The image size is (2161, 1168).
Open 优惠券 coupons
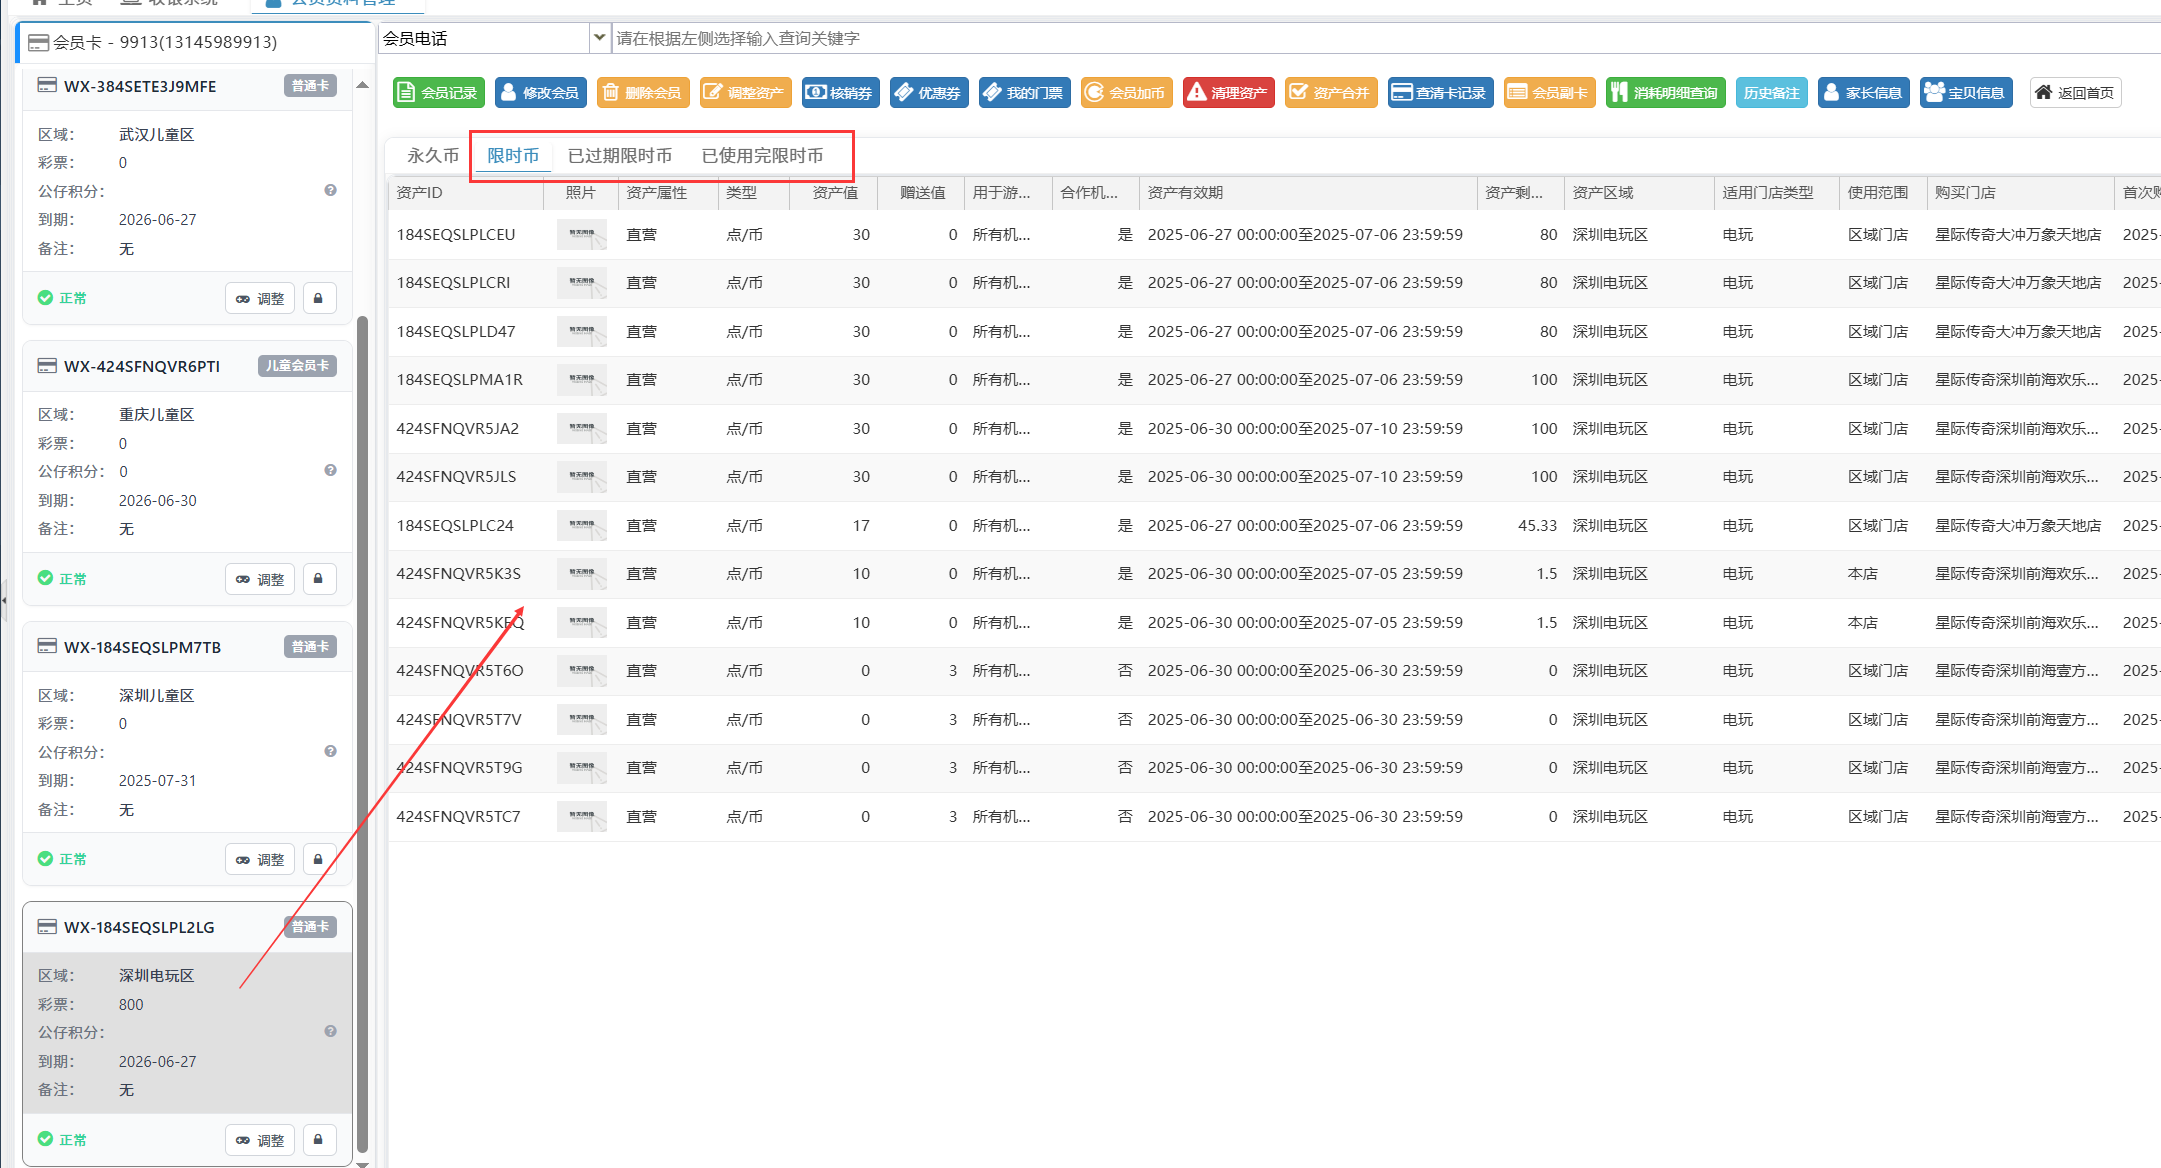point(928,93)
